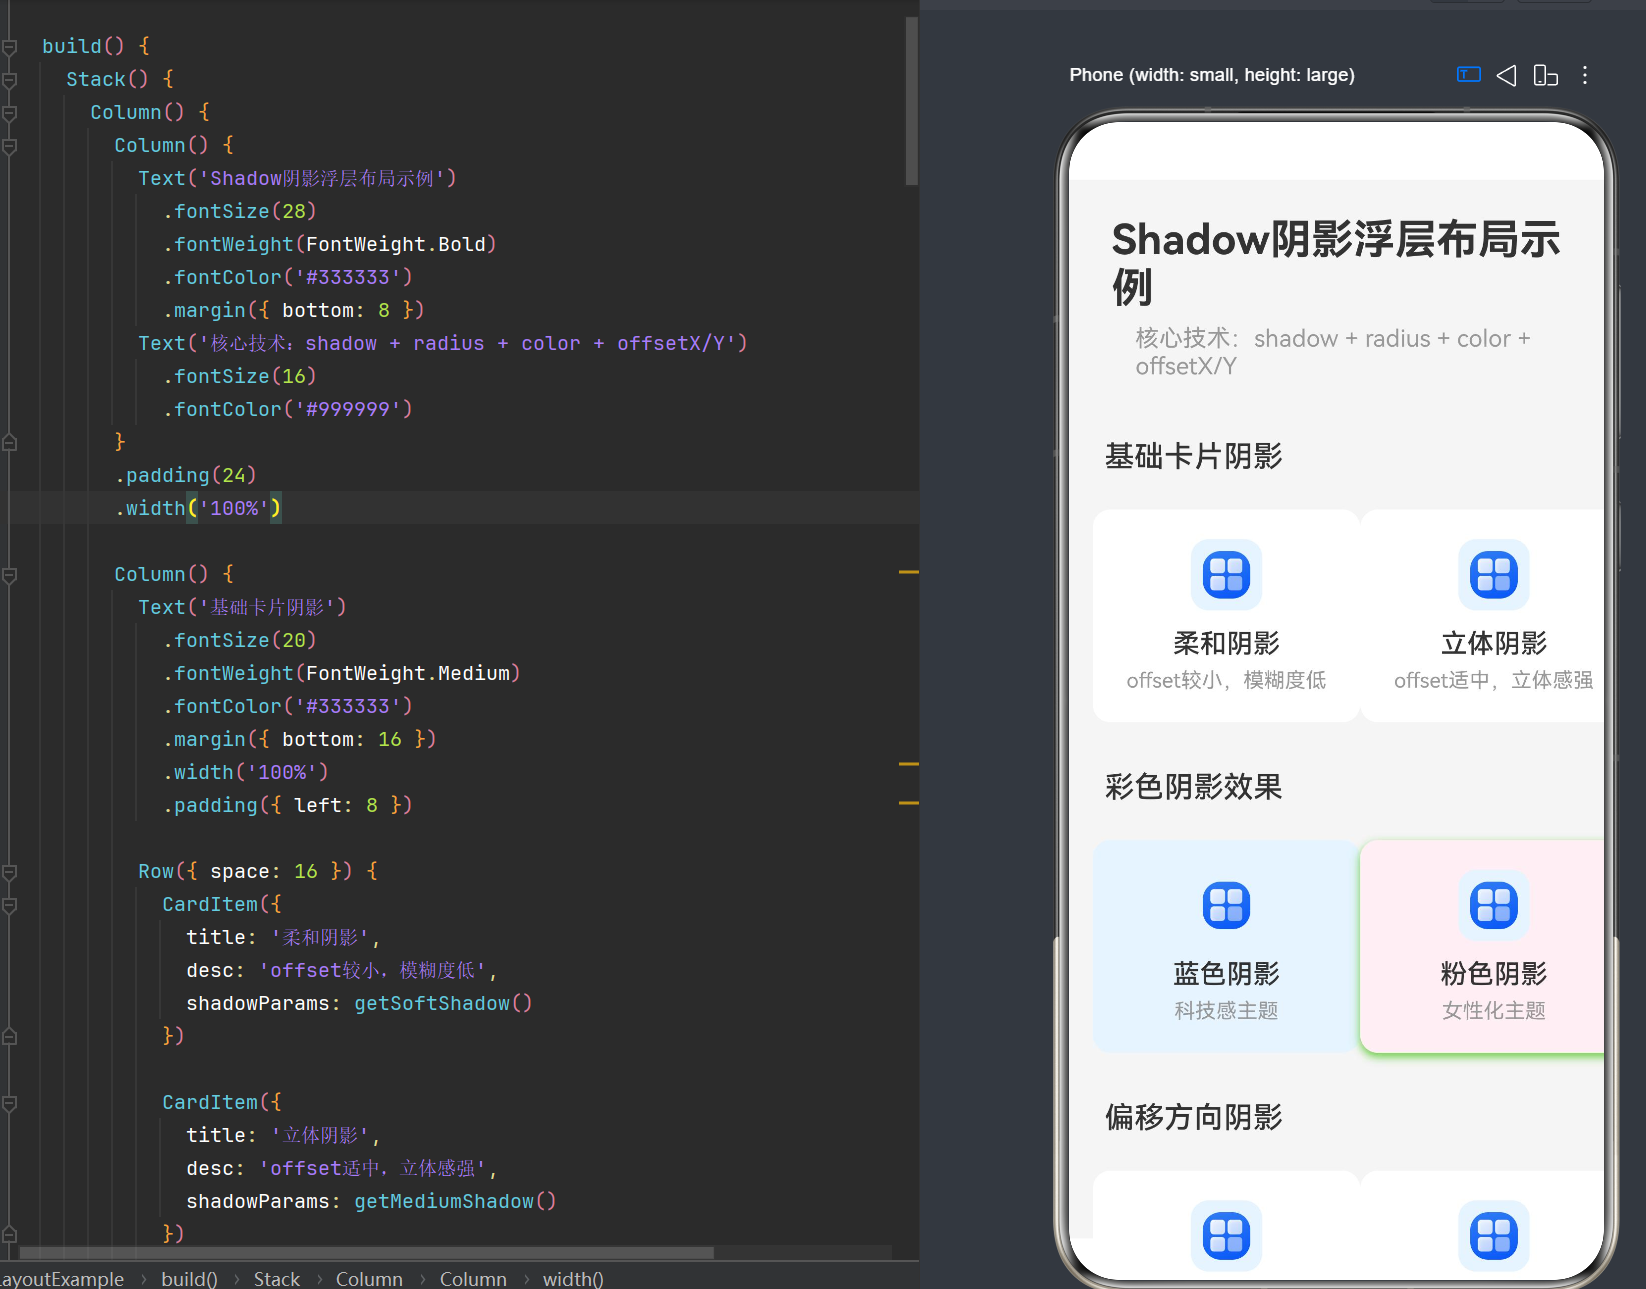Fold the CardItem block titled 柔和阴影
1646x1289 pixels.
[9, 905]
